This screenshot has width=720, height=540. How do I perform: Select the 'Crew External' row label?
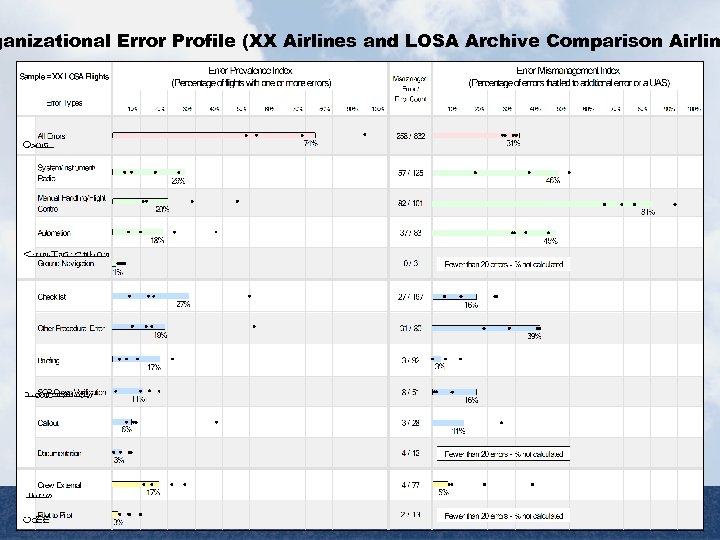click(x=59, y=485)
